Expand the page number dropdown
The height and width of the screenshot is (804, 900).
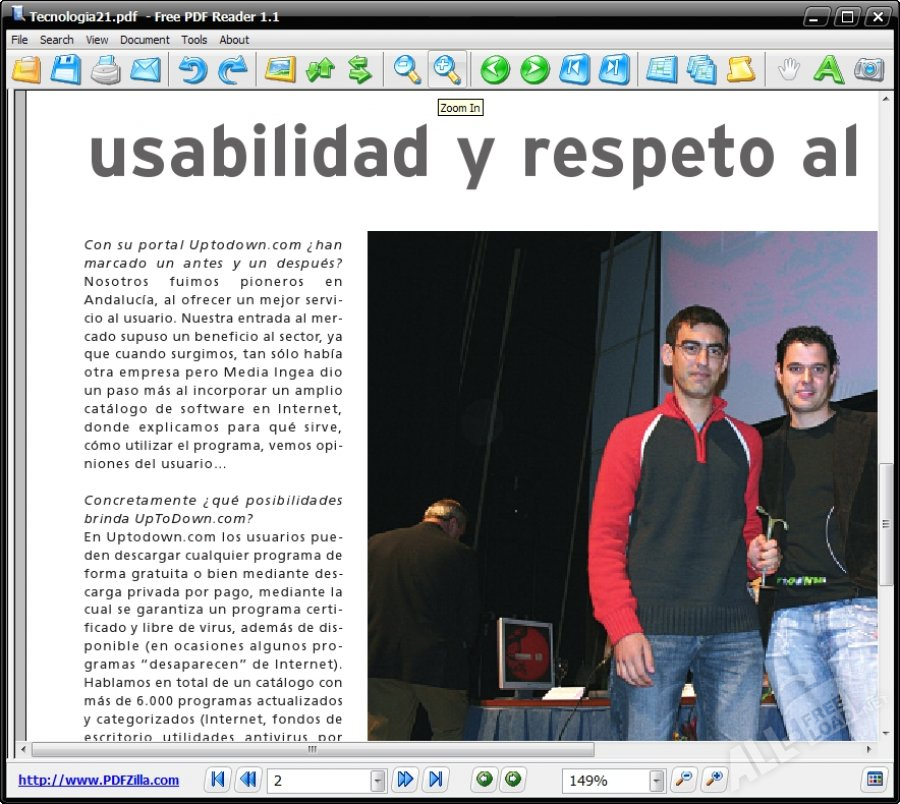coord(378,780)
